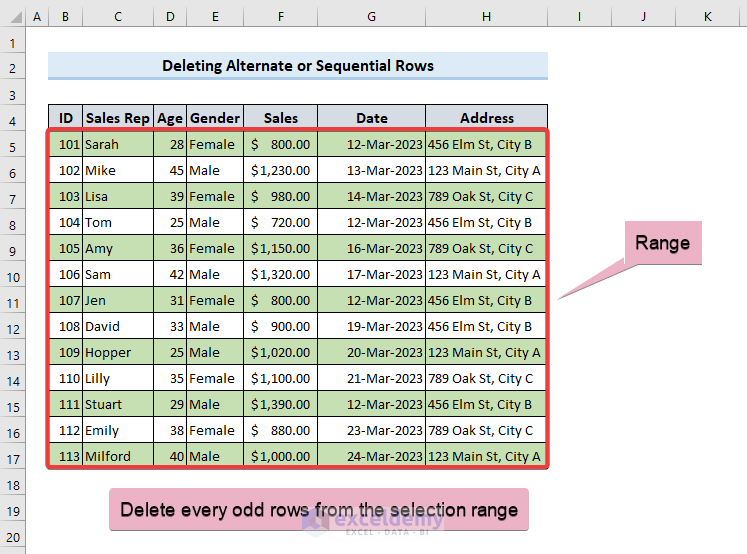747x554 pixels.
Task: Click the 'Lilly' cell
Action: pyautogui.click(x=118, y=378)
